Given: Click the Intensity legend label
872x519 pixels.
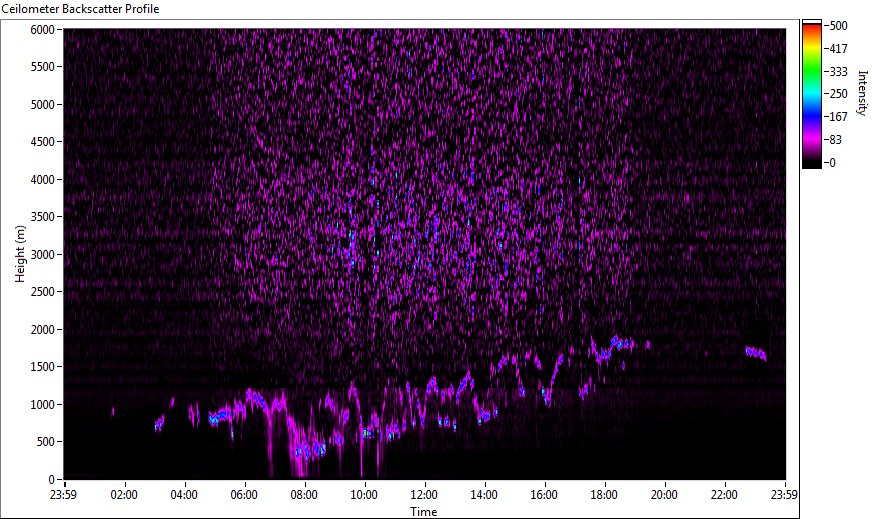Looking at the screenshot, I should pyautogui.click(x=861, y=93).
